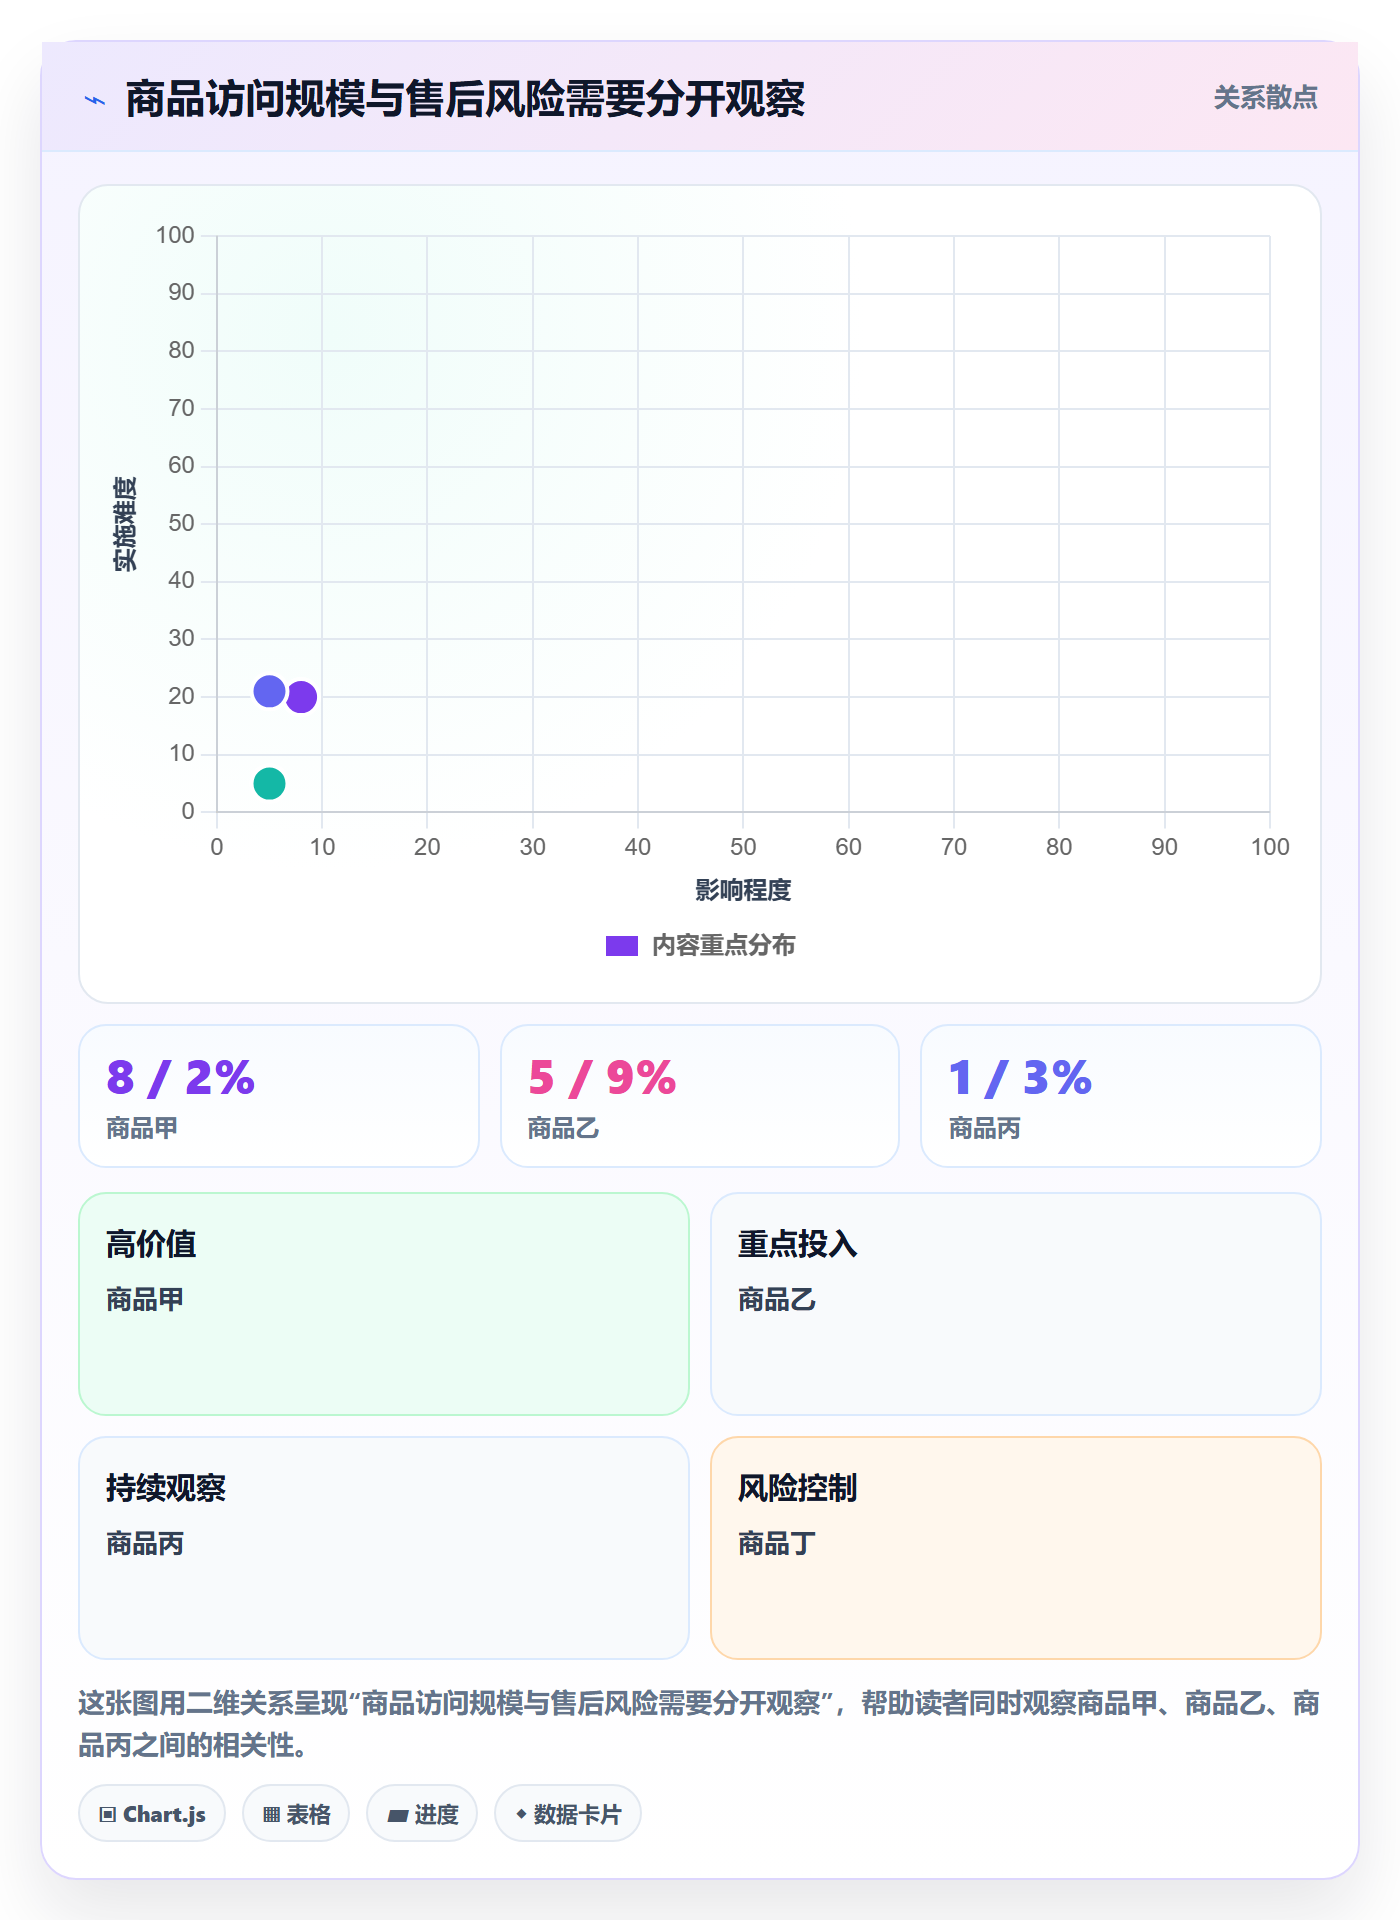Open the 1 / 3% 商品丙 stat card
Image resolution: width=1400 pixels, height=1920 pixels.
tap(1121, 1096)
